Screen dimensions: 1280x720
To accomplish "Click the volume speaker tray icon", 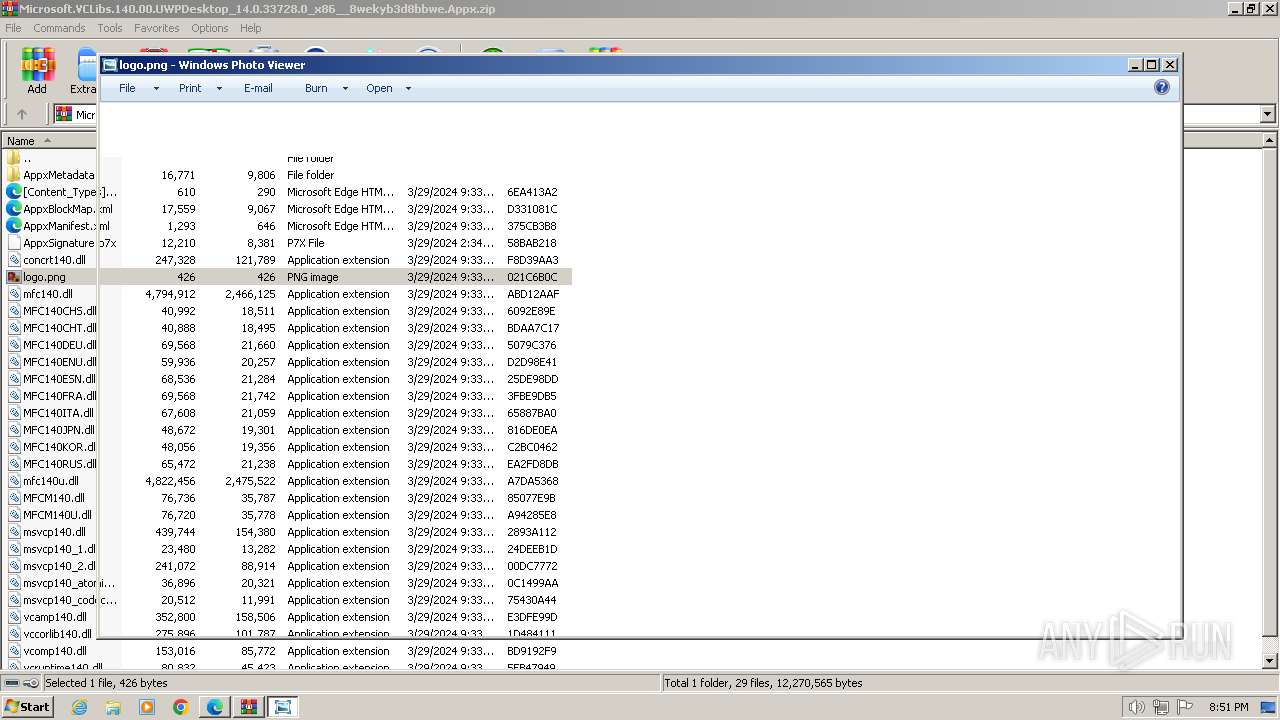I will pos(1136,707).
